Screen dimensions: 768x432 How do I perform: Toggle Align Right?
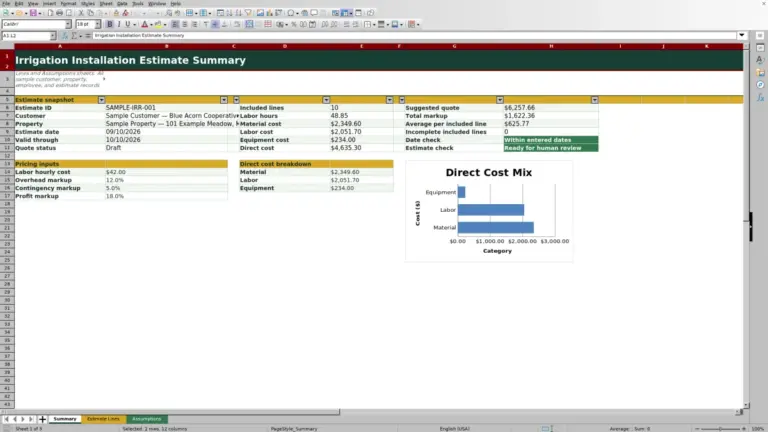coord(194,24)
